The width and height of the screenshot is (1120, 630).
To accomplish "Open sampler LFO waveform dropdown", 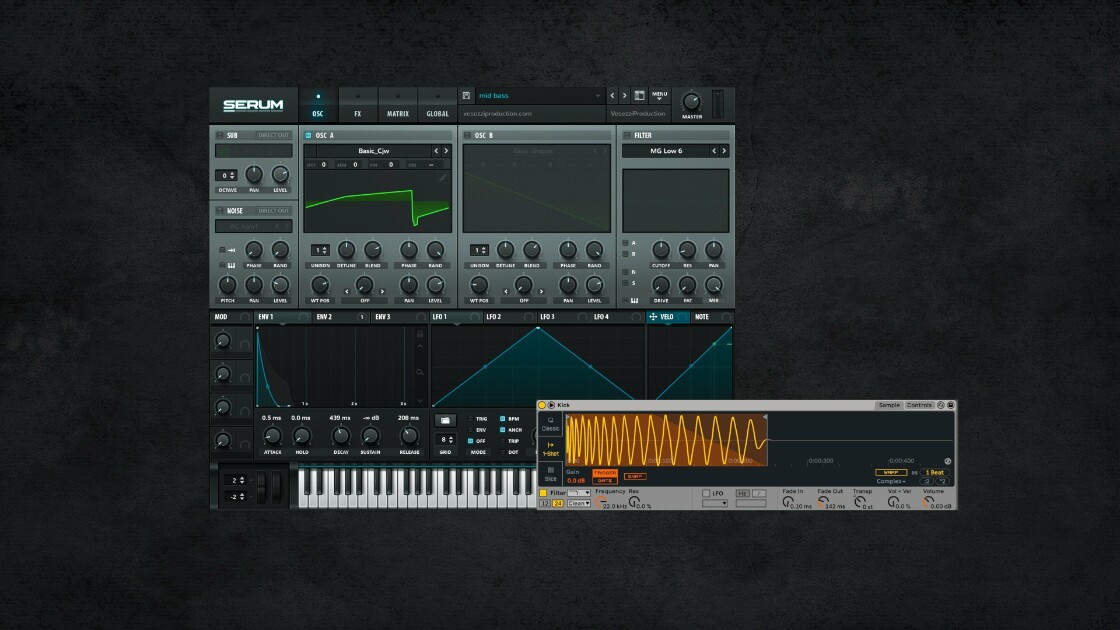I will point(714,504).
